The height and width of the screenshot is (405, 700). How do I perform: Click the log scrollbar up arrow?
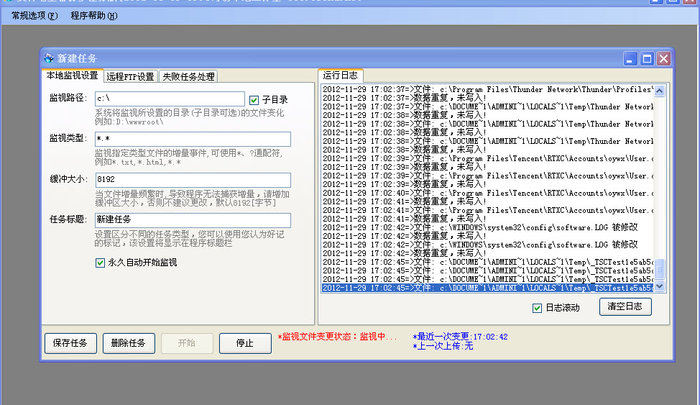tap(659, 91)
